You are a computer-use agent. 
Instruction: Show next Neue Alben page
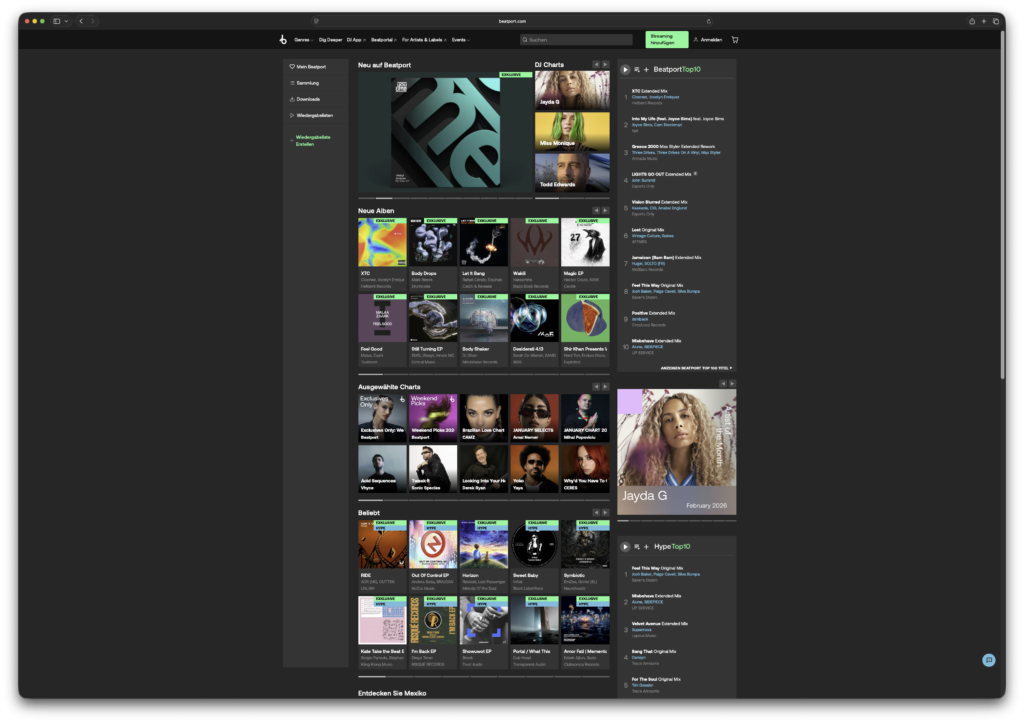pos(605,210)
